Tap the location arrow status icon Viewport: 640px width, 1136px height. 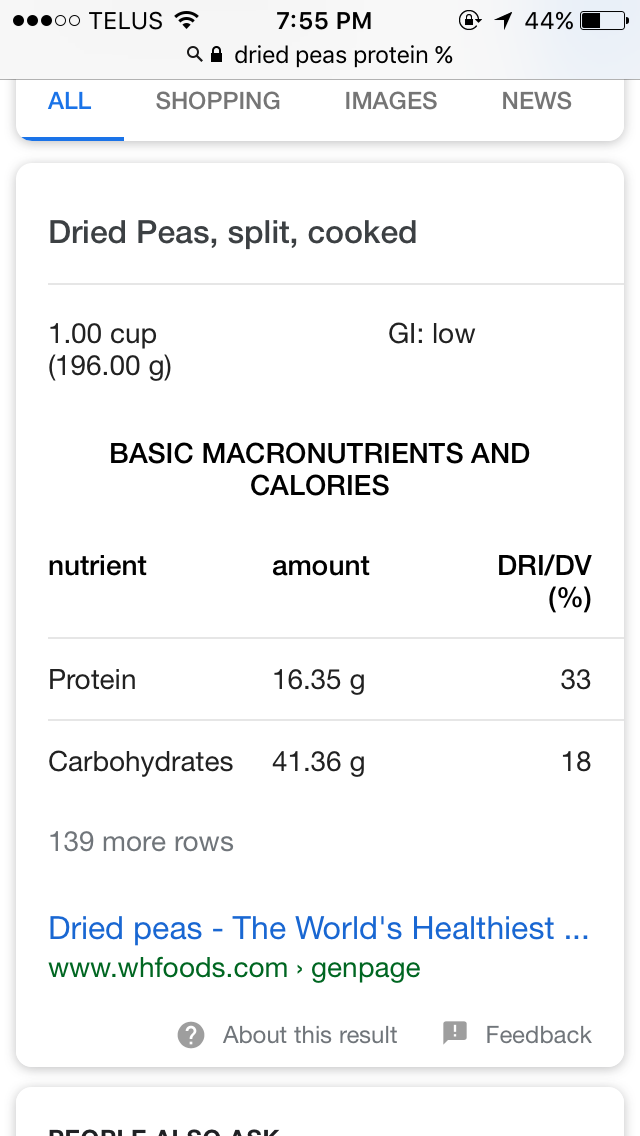502,20
